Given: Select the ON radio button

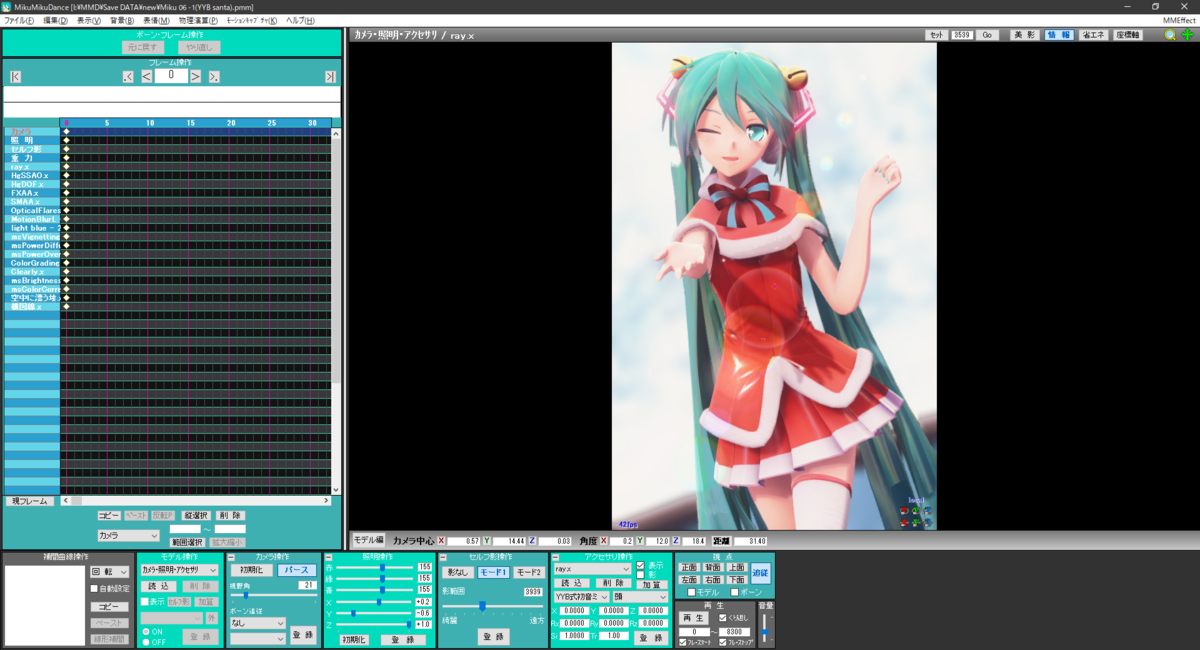Looking at the screenshot, I should 144,631.
